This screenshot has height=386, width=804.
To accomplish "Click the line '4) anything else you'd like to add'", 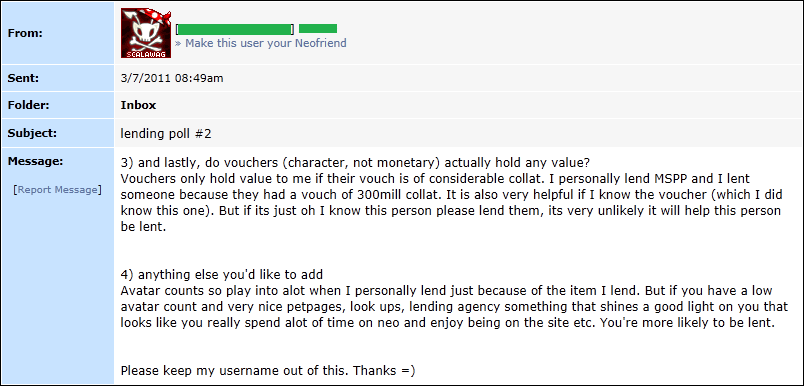I will click(x=222, y=274).
